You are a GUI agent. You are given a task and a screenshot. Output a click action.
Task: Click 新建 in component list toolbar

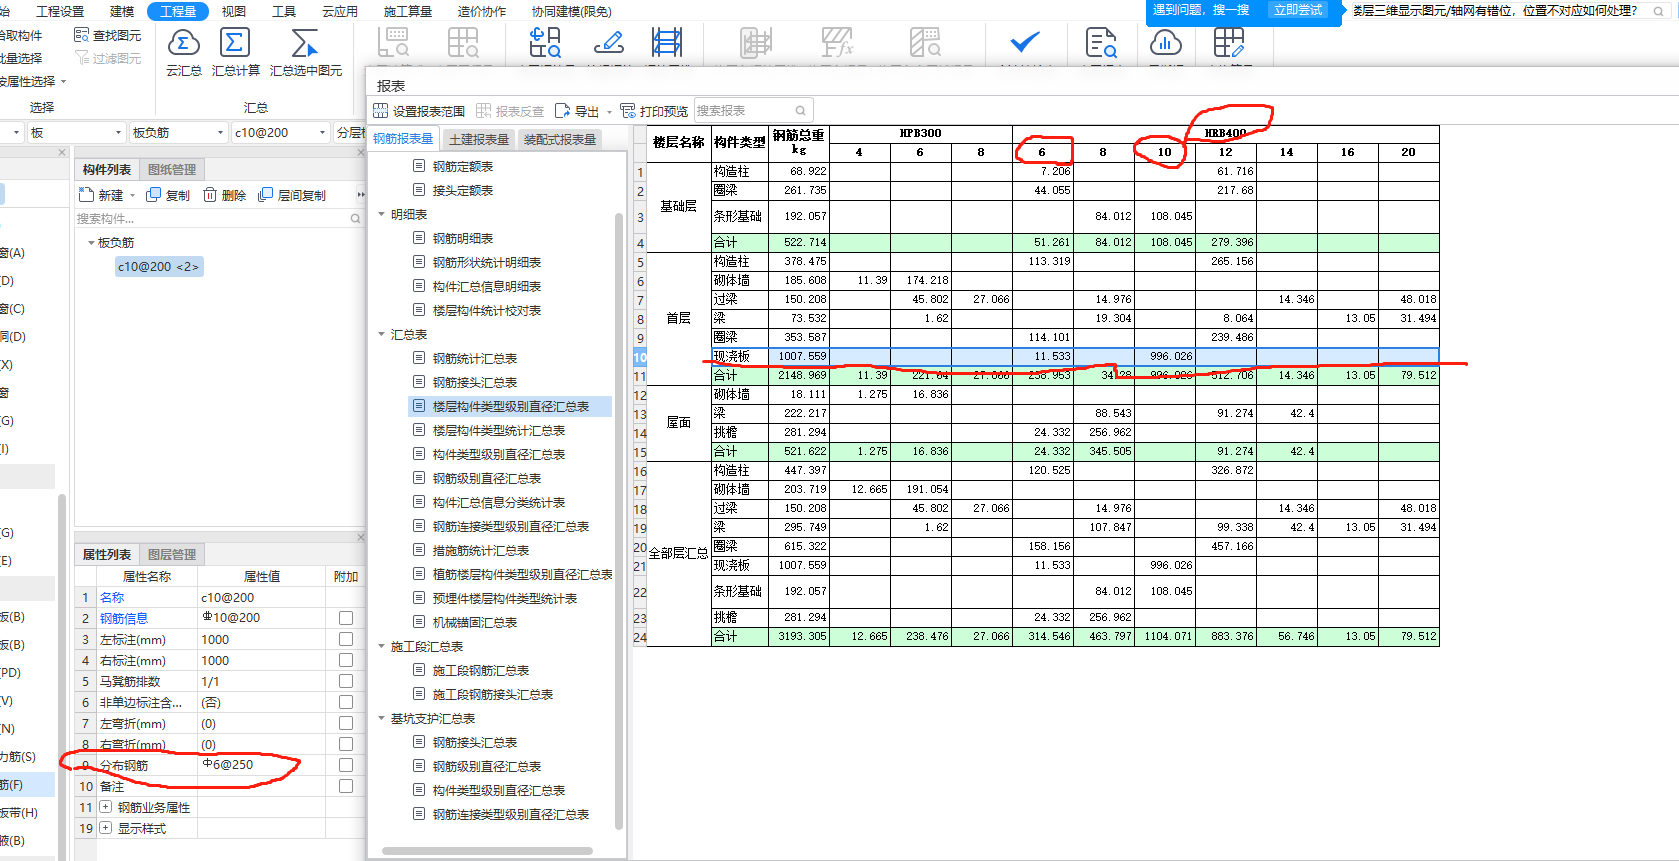(102, 195)
